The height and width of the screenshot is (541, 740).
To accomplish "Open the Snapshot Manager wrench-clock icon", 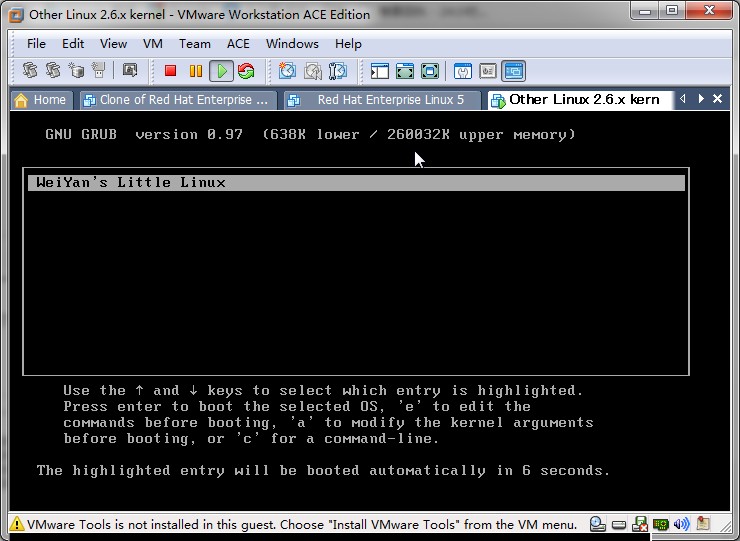I will pos(337,71).
